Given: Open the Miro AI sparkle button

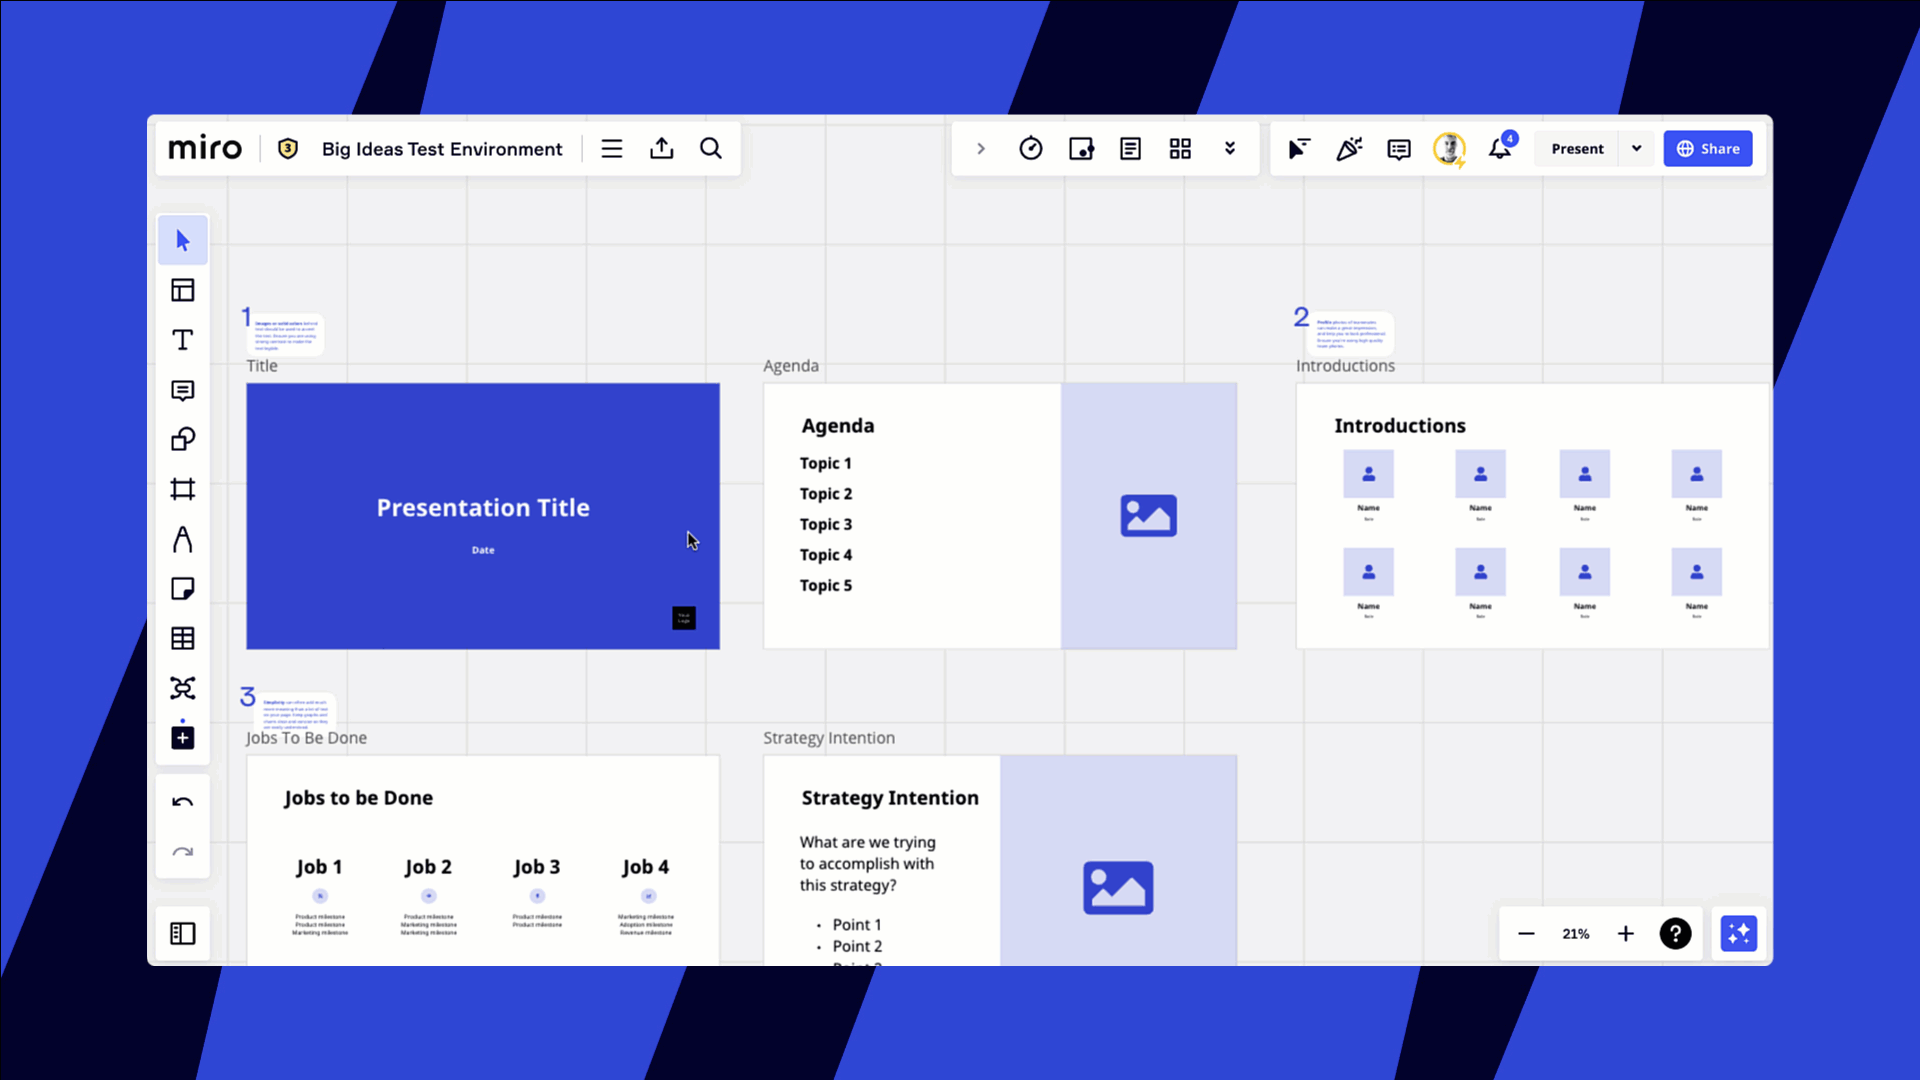Looking at the screenshot, I should click(x=1738, y=933).
